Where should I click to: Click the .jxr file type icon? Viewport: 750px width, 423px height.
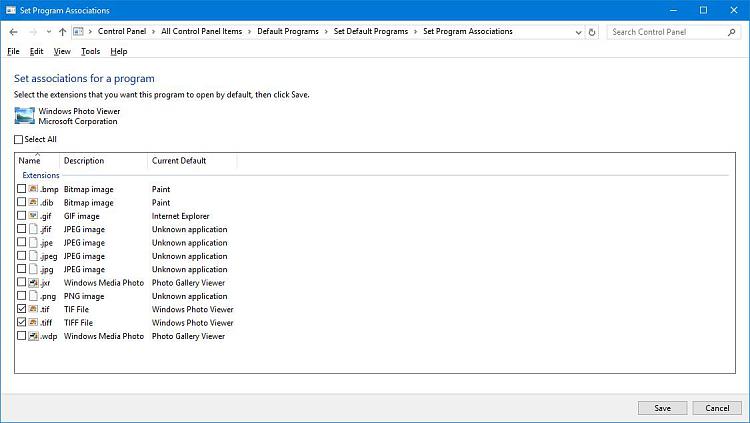coord(33,282)
